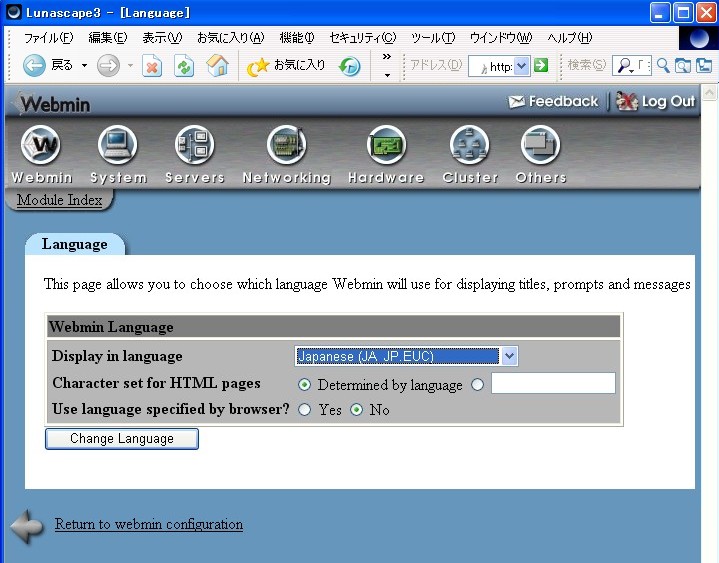Open the Cluster category icon
Viewport: 719px width, 563px height.
coord(470,145)
